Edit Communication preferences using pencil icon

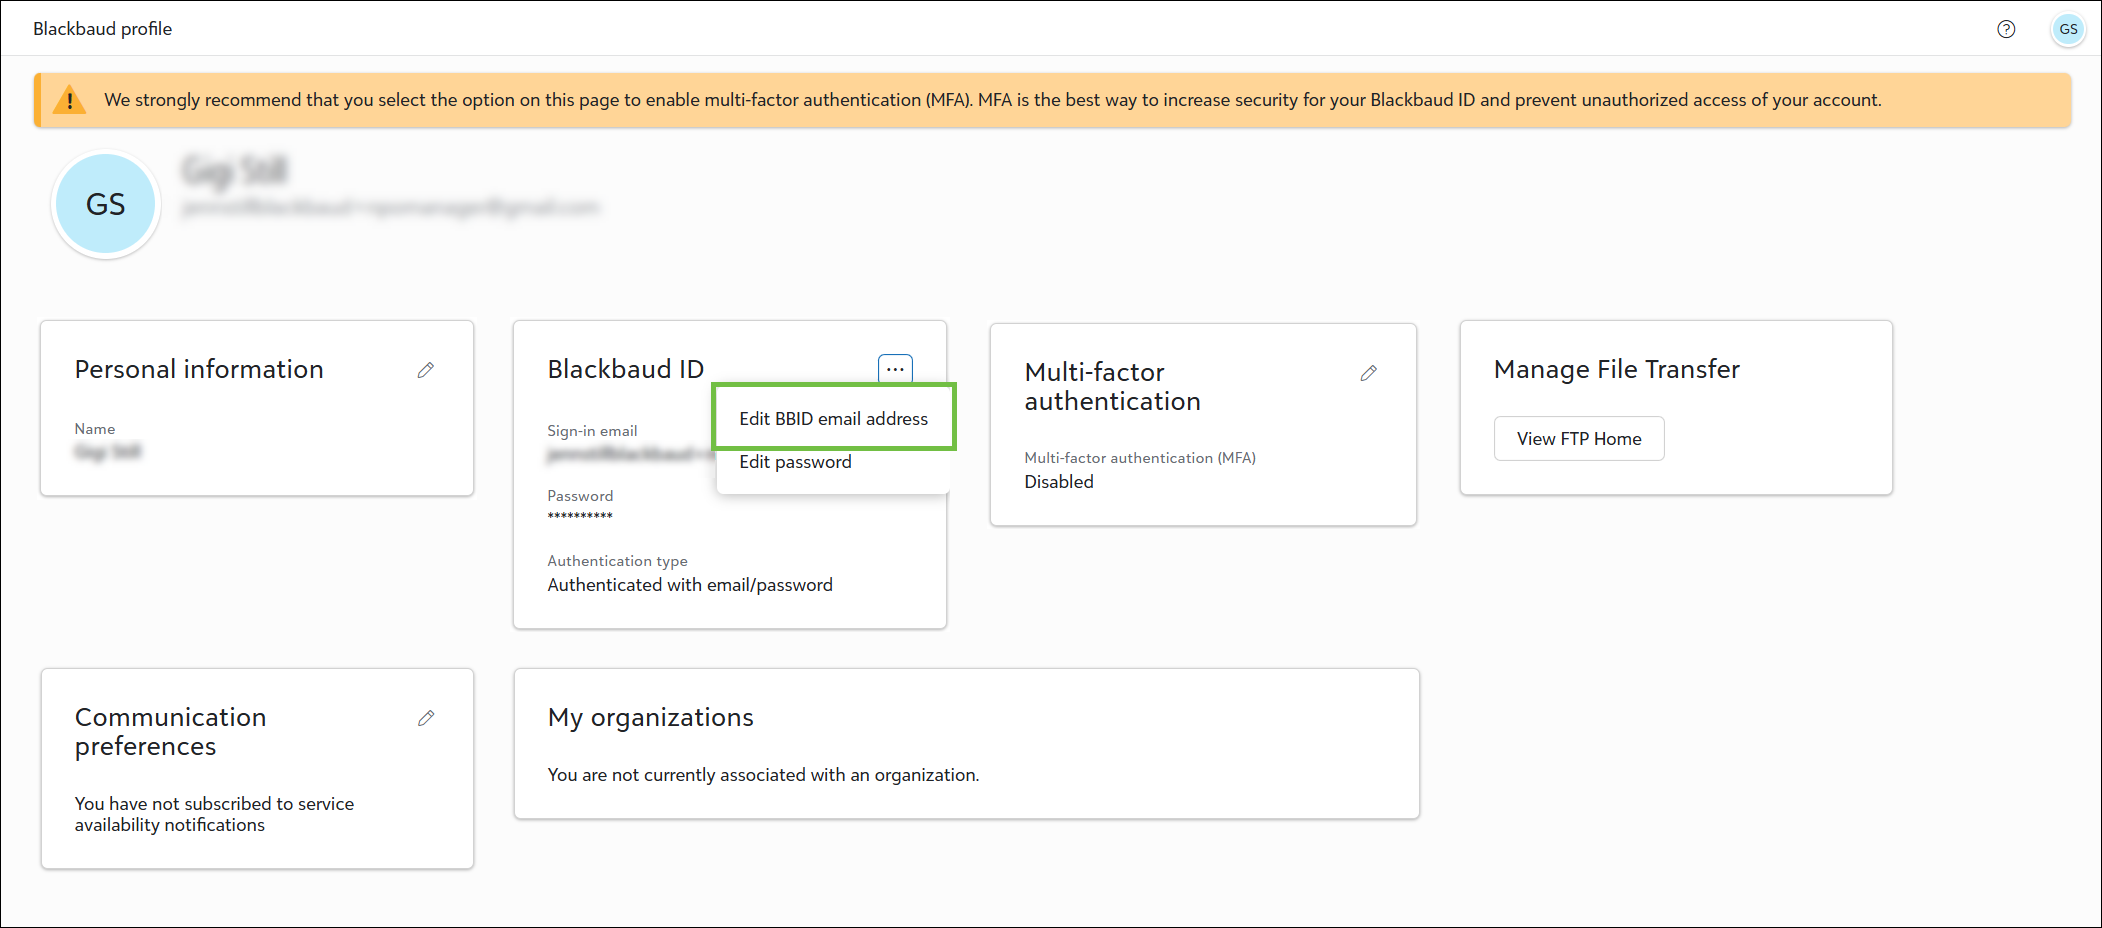point(426,718)
